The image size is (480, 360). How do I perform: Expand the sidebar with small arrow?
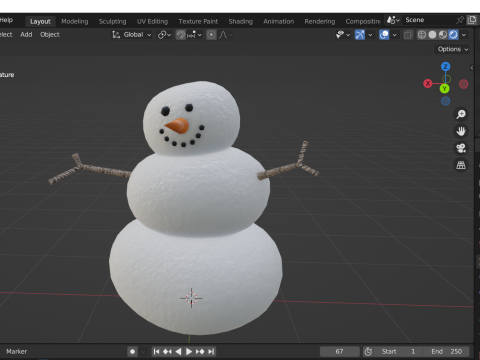pos(472,68)
